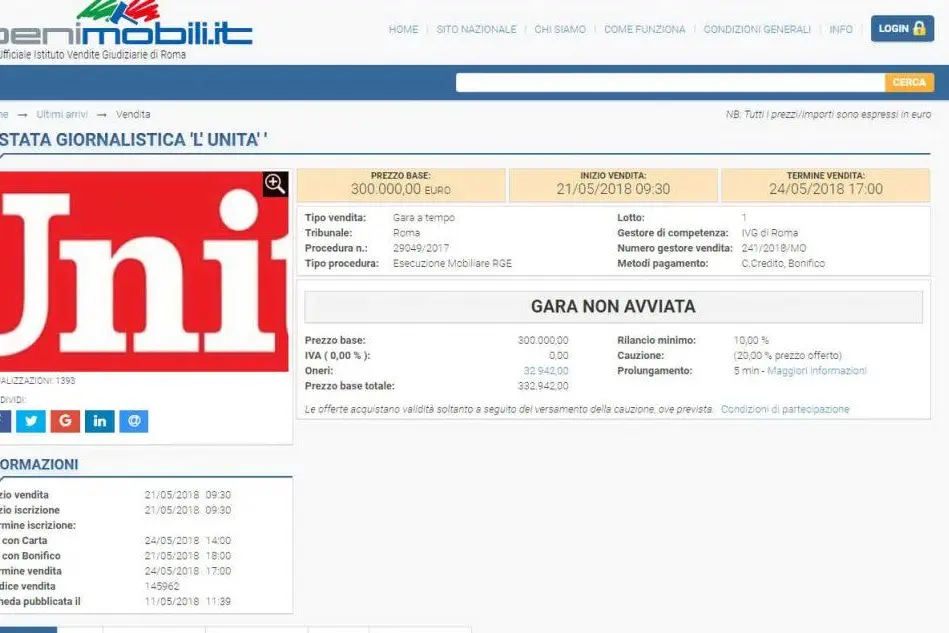949x633 pixels.
Task: Select 'Esecuzione Mobiliare RGE' text
Action: (x=452, y=263)
